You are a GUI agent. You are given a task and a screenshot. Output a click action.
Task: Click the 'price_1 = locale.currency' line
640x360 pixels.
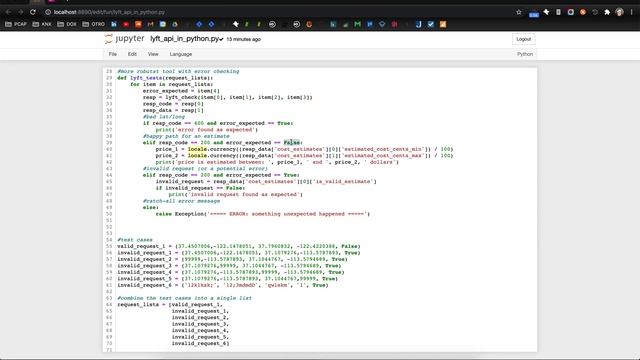click(x=304, y=149)
